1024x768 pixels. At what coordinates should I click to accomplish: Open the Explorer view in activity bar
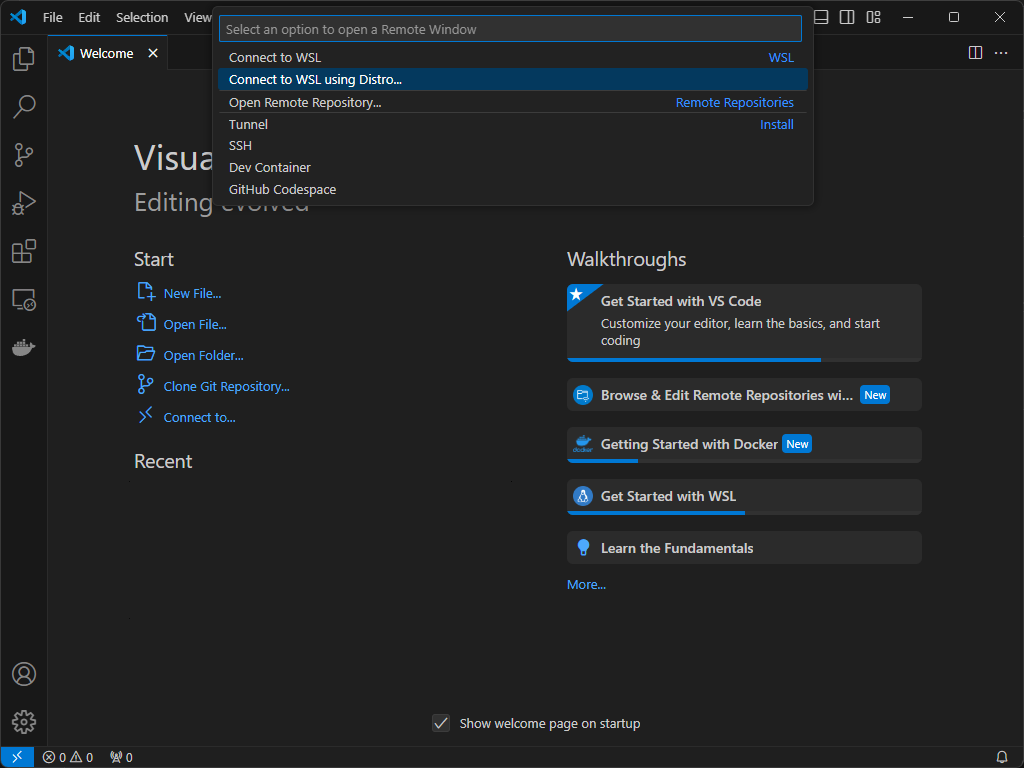pos(24,59)
